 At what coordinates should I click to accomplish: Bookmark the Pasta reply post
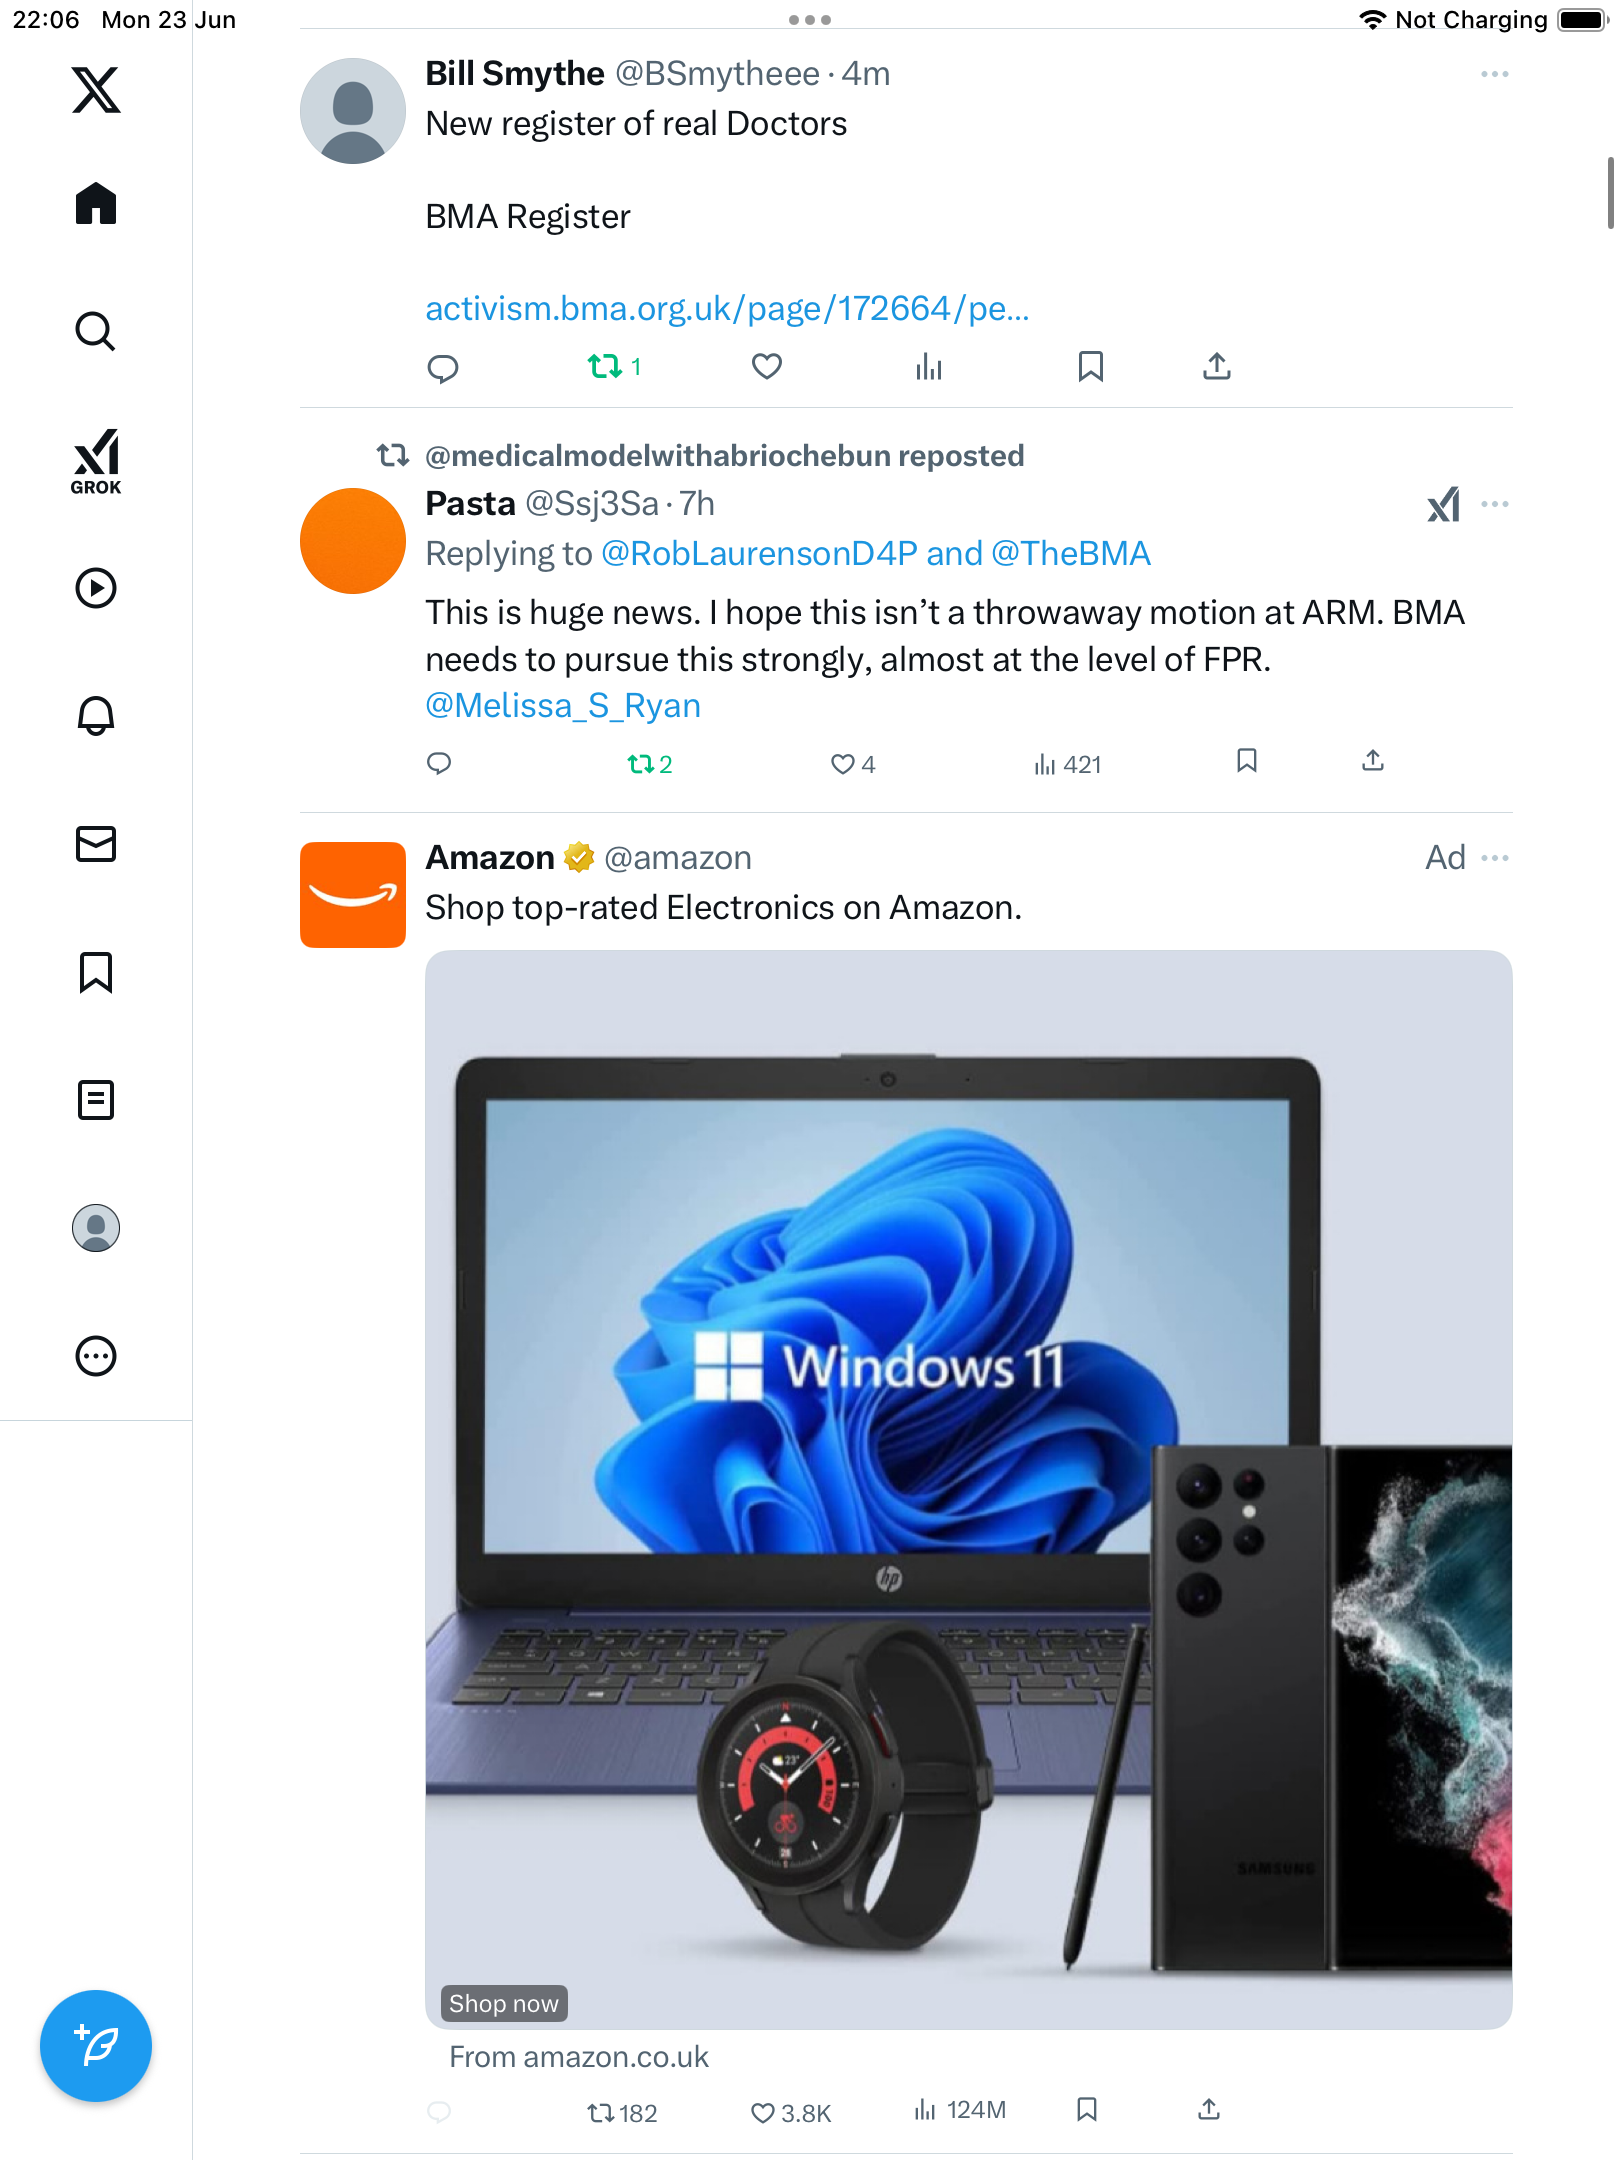(x=1247, y=761)
